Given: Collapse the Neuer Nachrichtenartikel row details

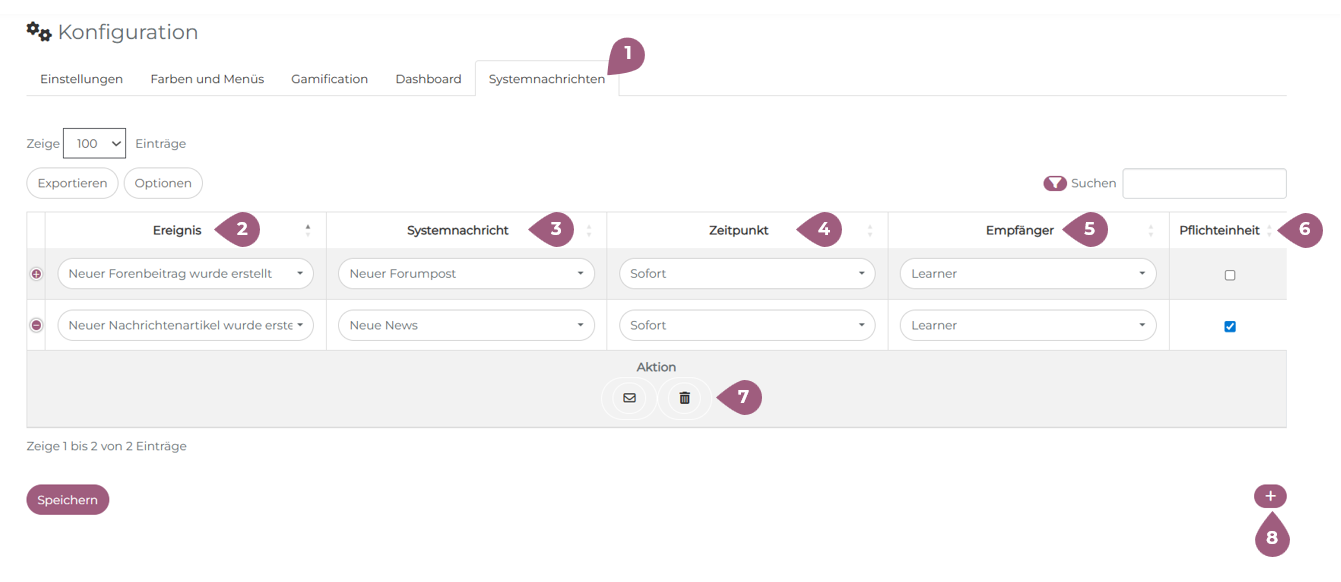Looking at the screenshot, I should 37,325.
